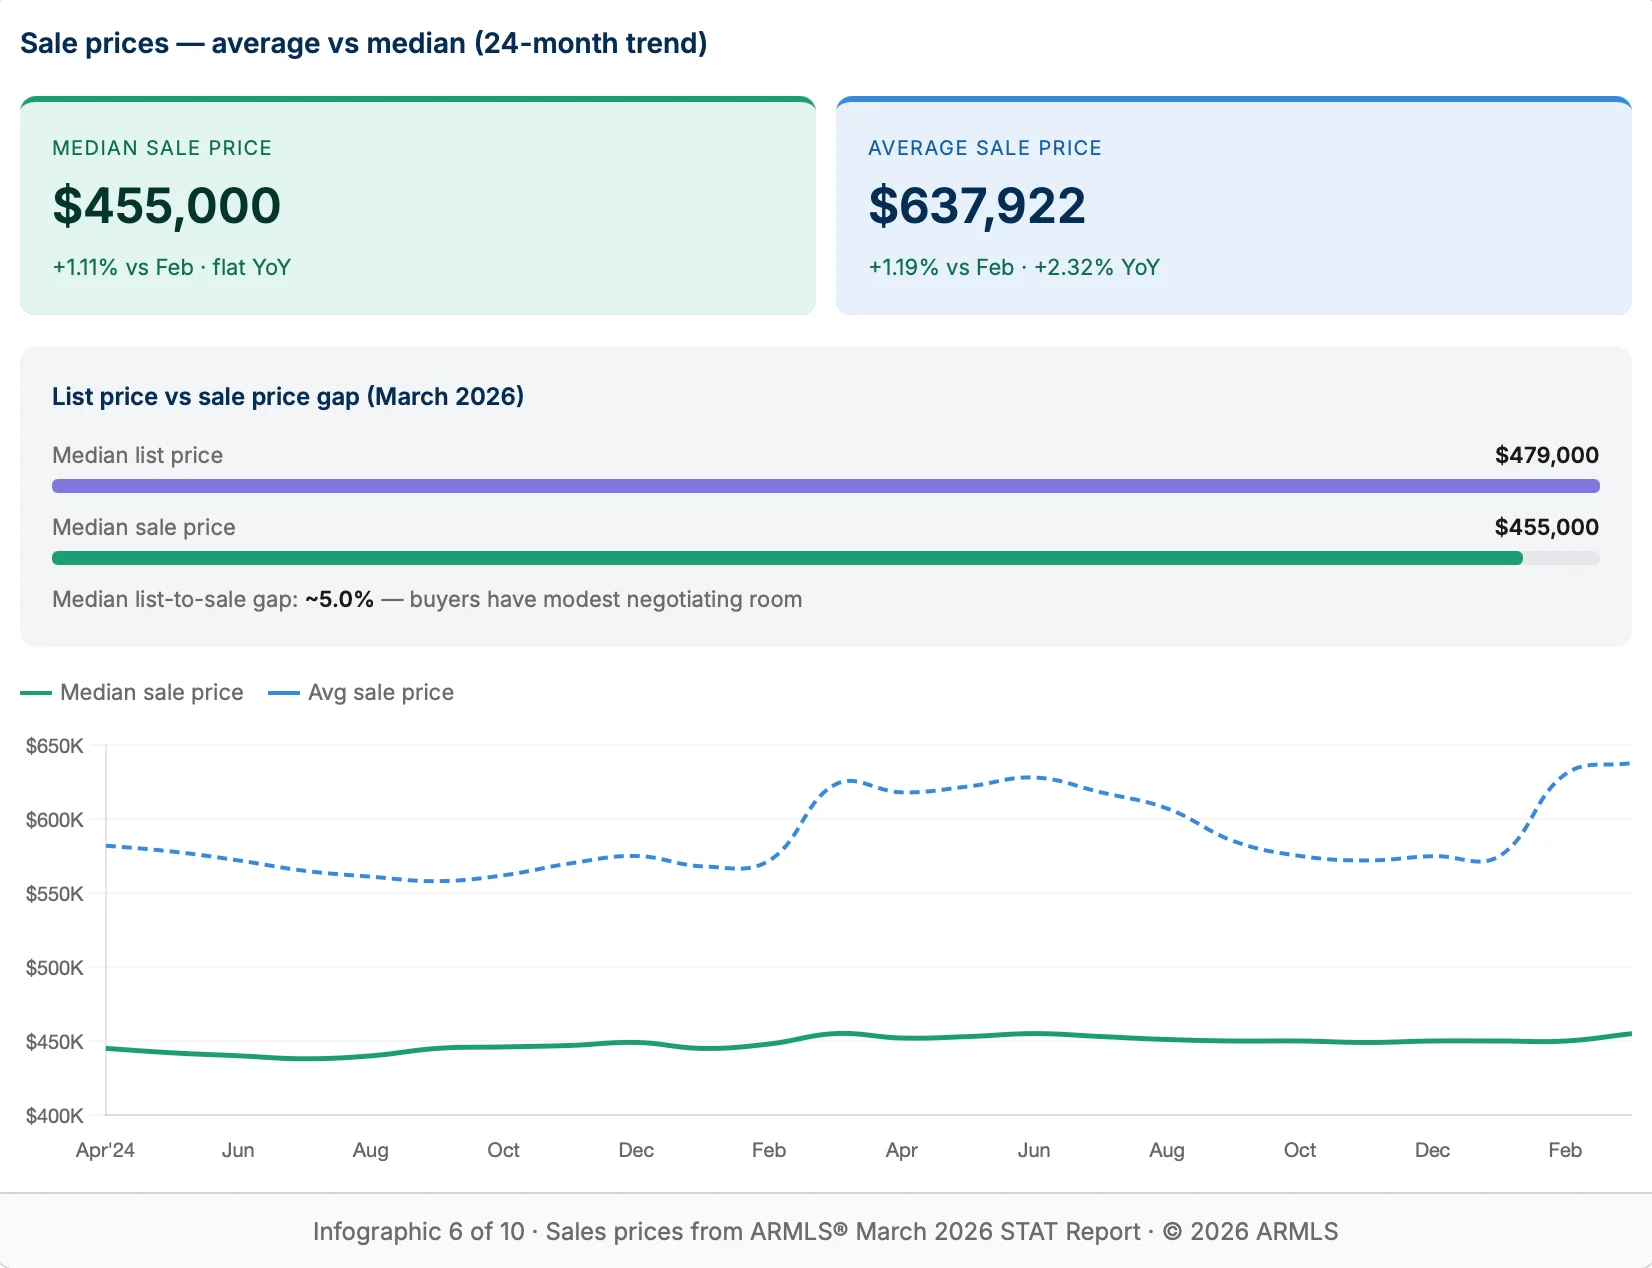
Task: Click the $637,922 average price figure
Action: click(x=977, y=206)
